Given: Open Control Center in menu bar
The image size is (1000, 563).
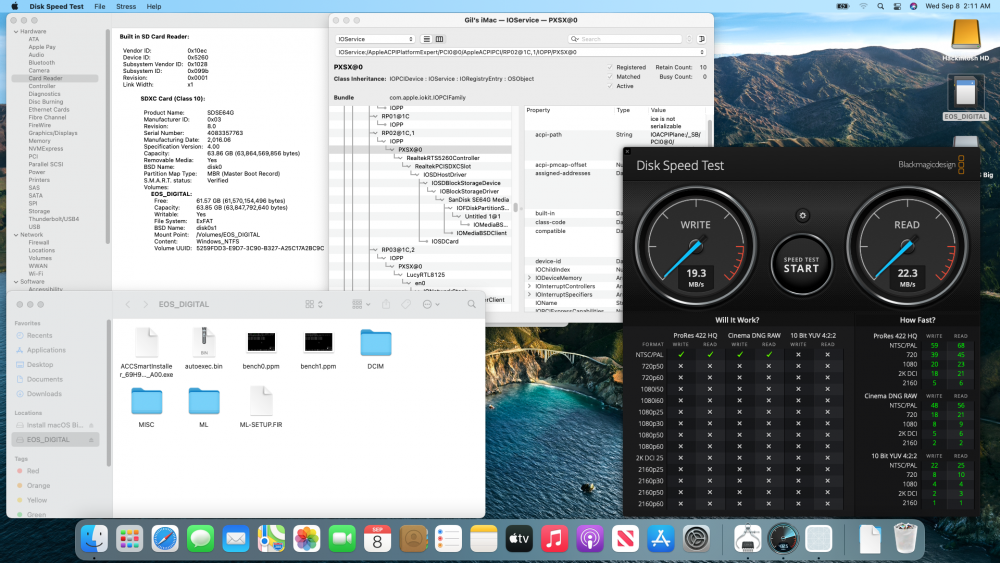Looking at the screenshot, I should point(897,6).
